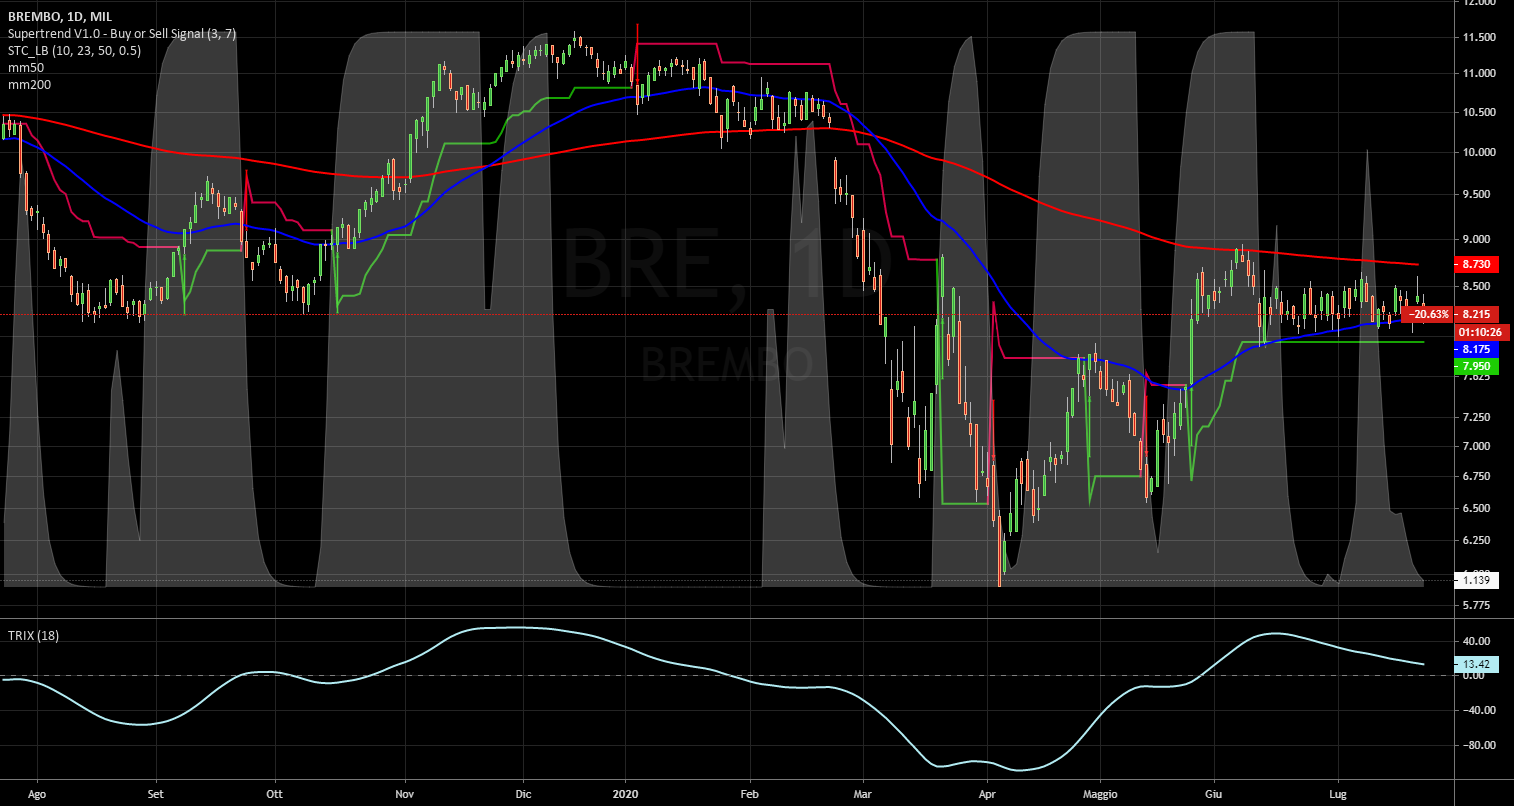
Task: Click the 9.500 price axis label
Action: tap(1478, 195)
